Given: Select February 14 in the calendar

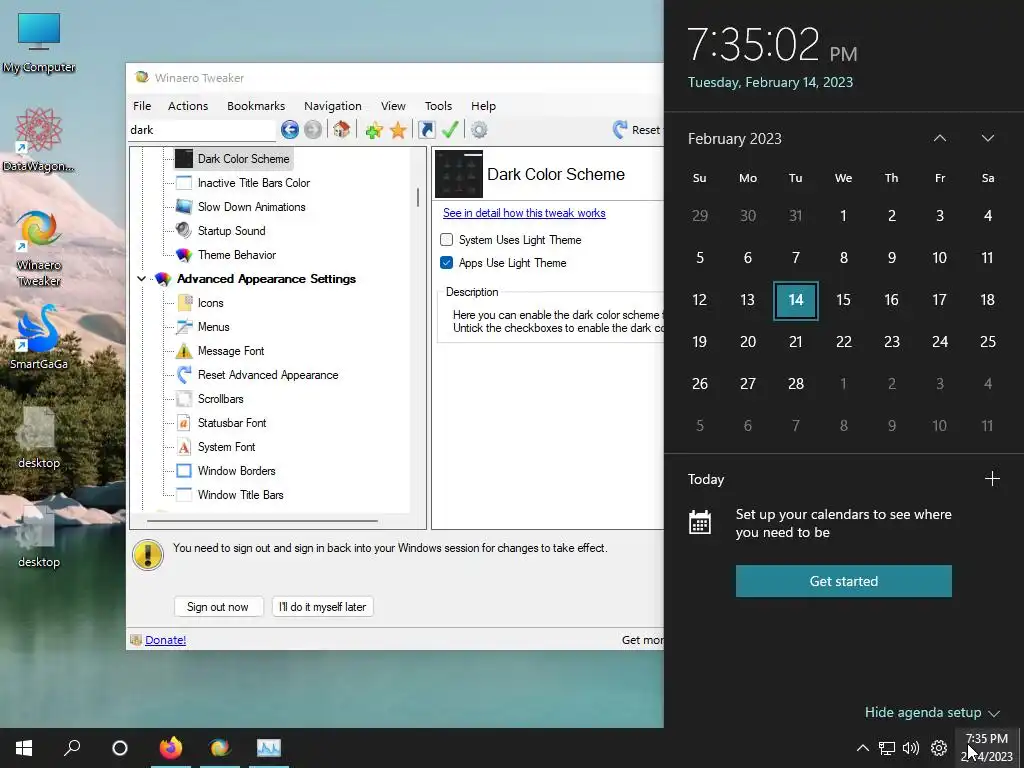Looking at the screenshot, I should click(x=795, y=300).
